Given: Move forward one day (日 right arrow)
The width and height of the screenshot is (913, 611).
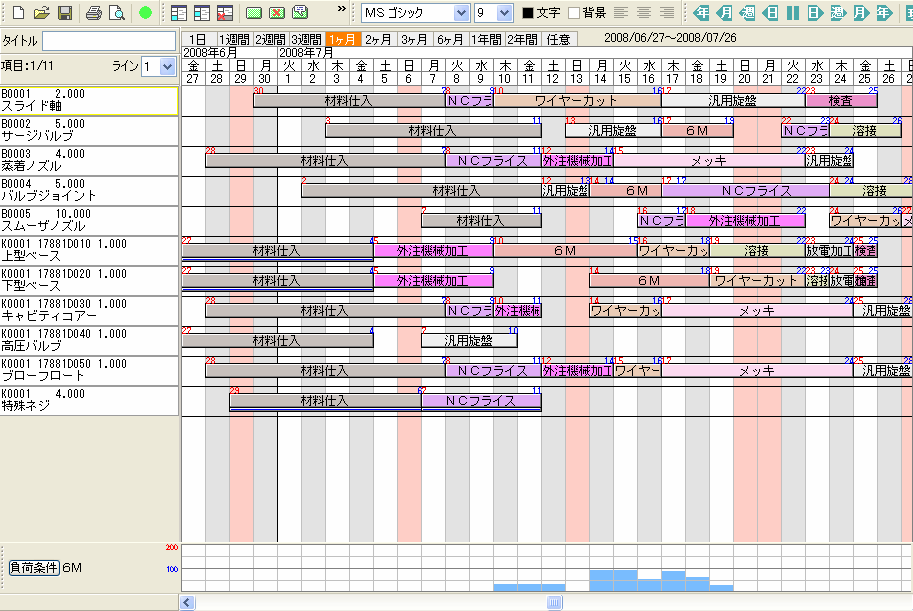Looking at the screenshot, I should pos(815,12).
